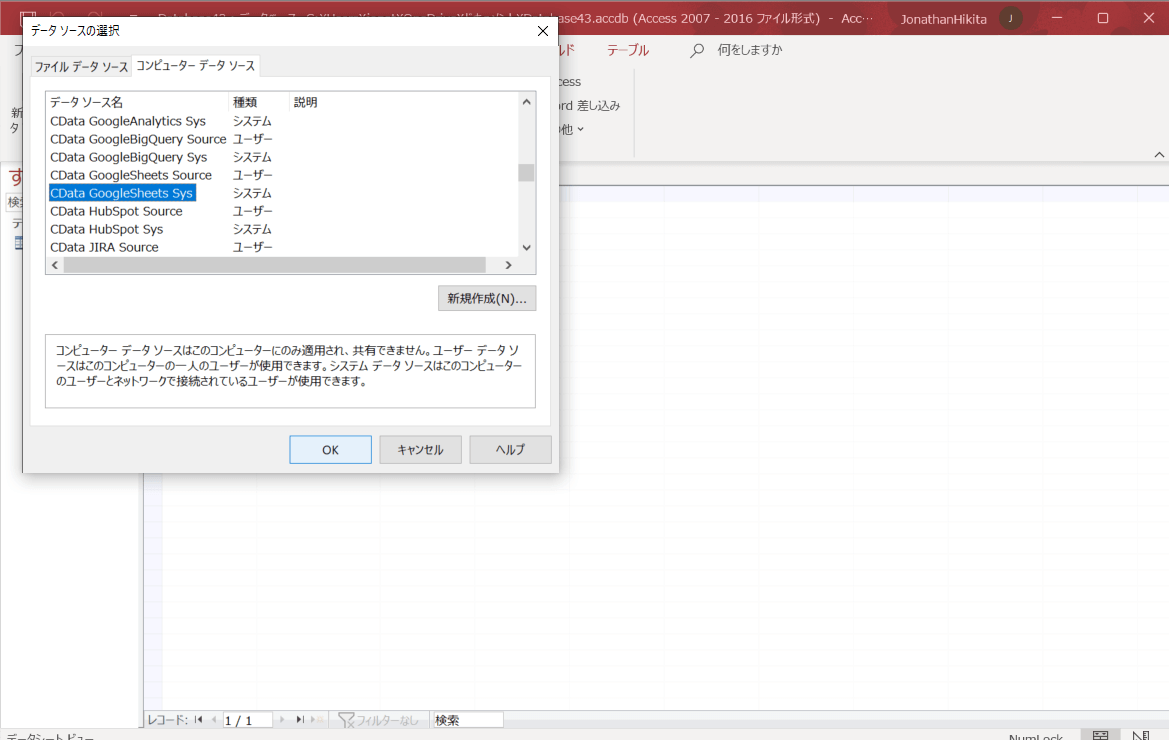
Task: Select CData GoogleBigQuery Source row
Action: [138, 139]
